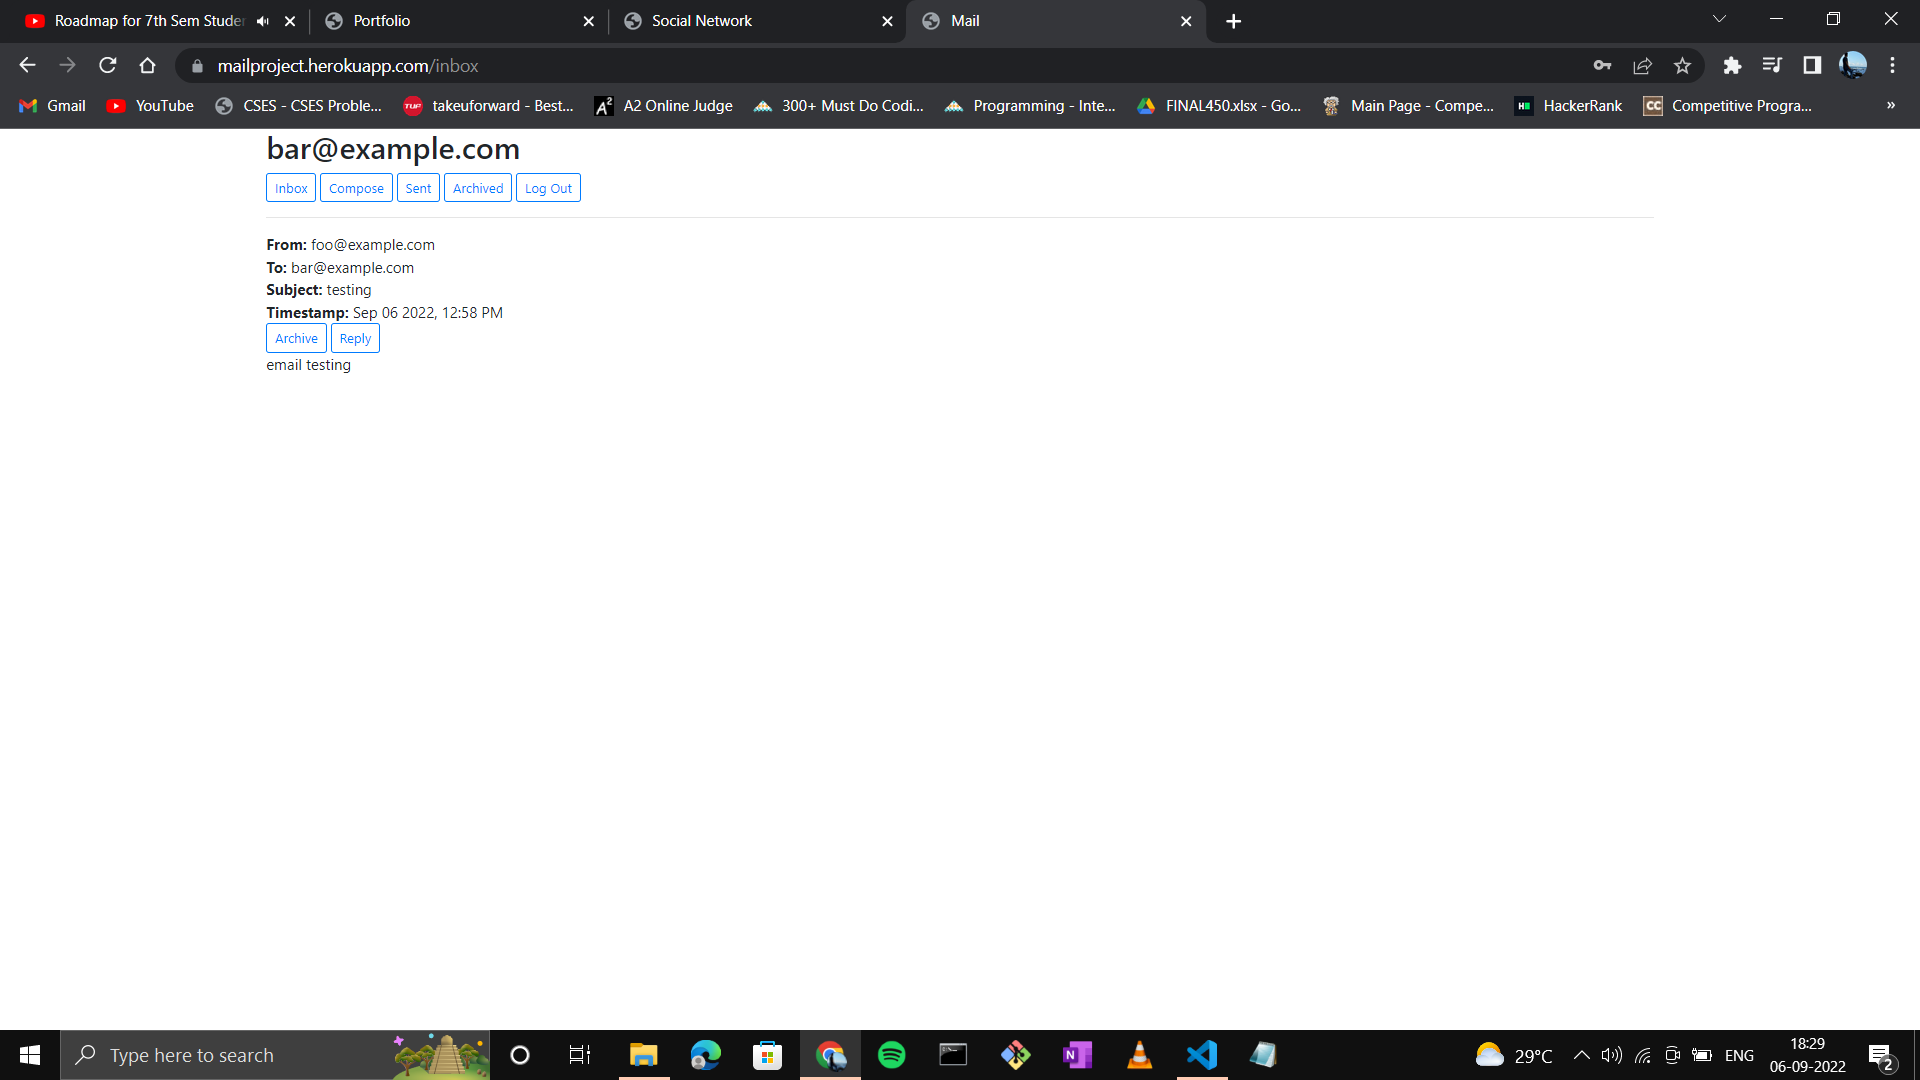Viewport: 1920px width, 1080px height.
Task: Open VLC media player from the taskbar
Action: (x=1139, y=1054)
